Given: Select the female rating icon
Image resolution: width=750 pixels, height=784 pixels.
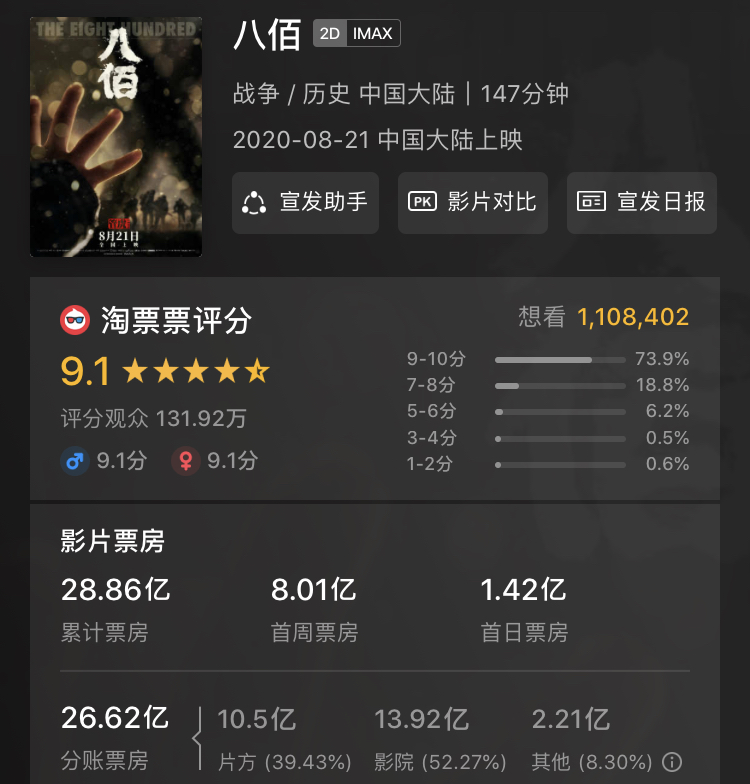Looking at the screenshot, I should [186, 460].
